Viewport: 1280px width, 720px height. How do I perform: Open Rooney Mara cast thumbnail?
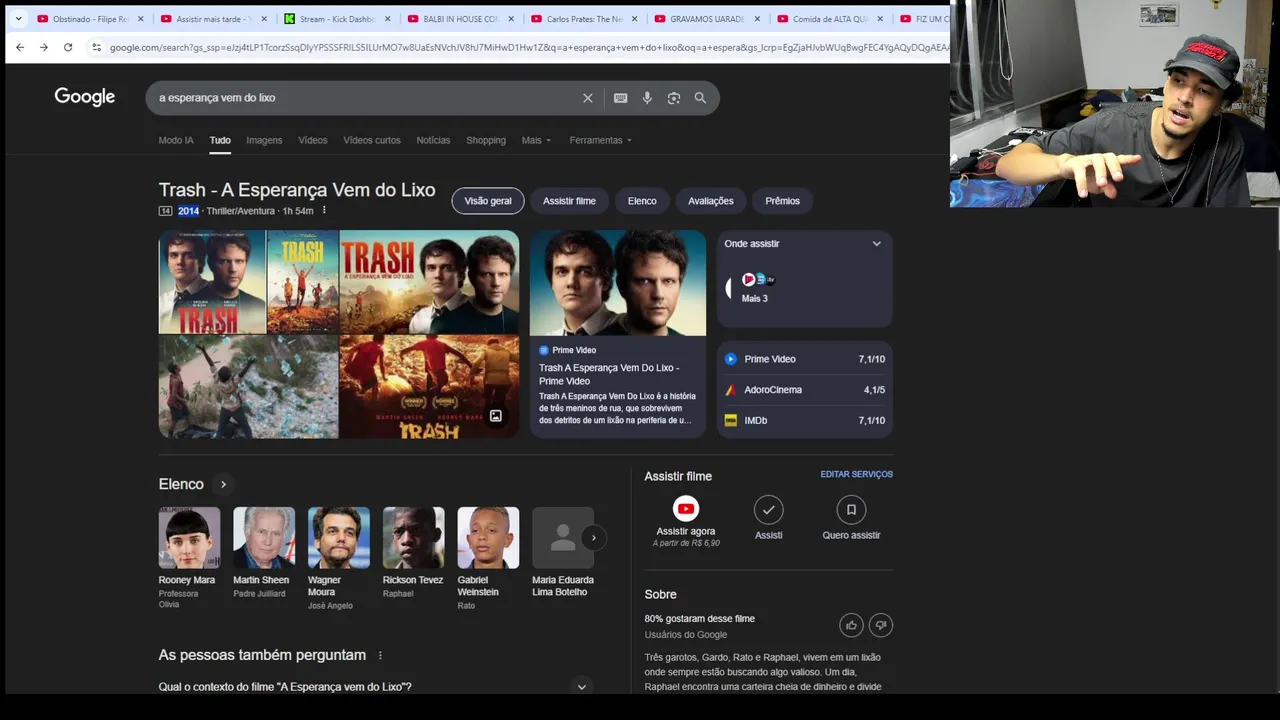coord(189,538)
